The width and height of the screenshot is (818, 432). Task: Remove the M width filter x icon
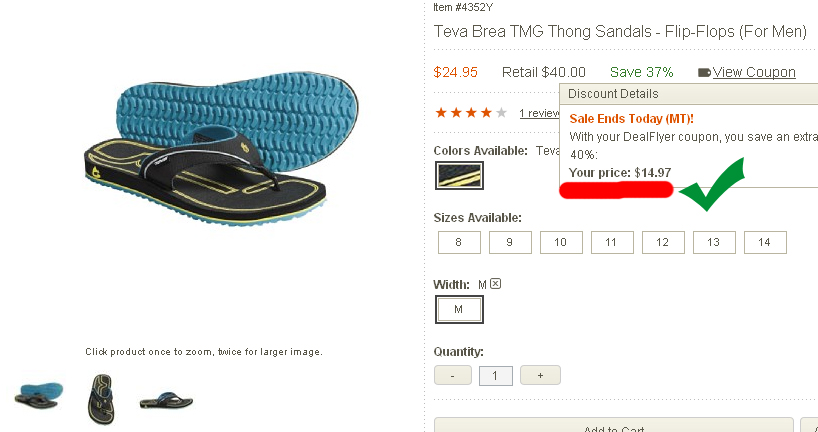pos(496,284)
